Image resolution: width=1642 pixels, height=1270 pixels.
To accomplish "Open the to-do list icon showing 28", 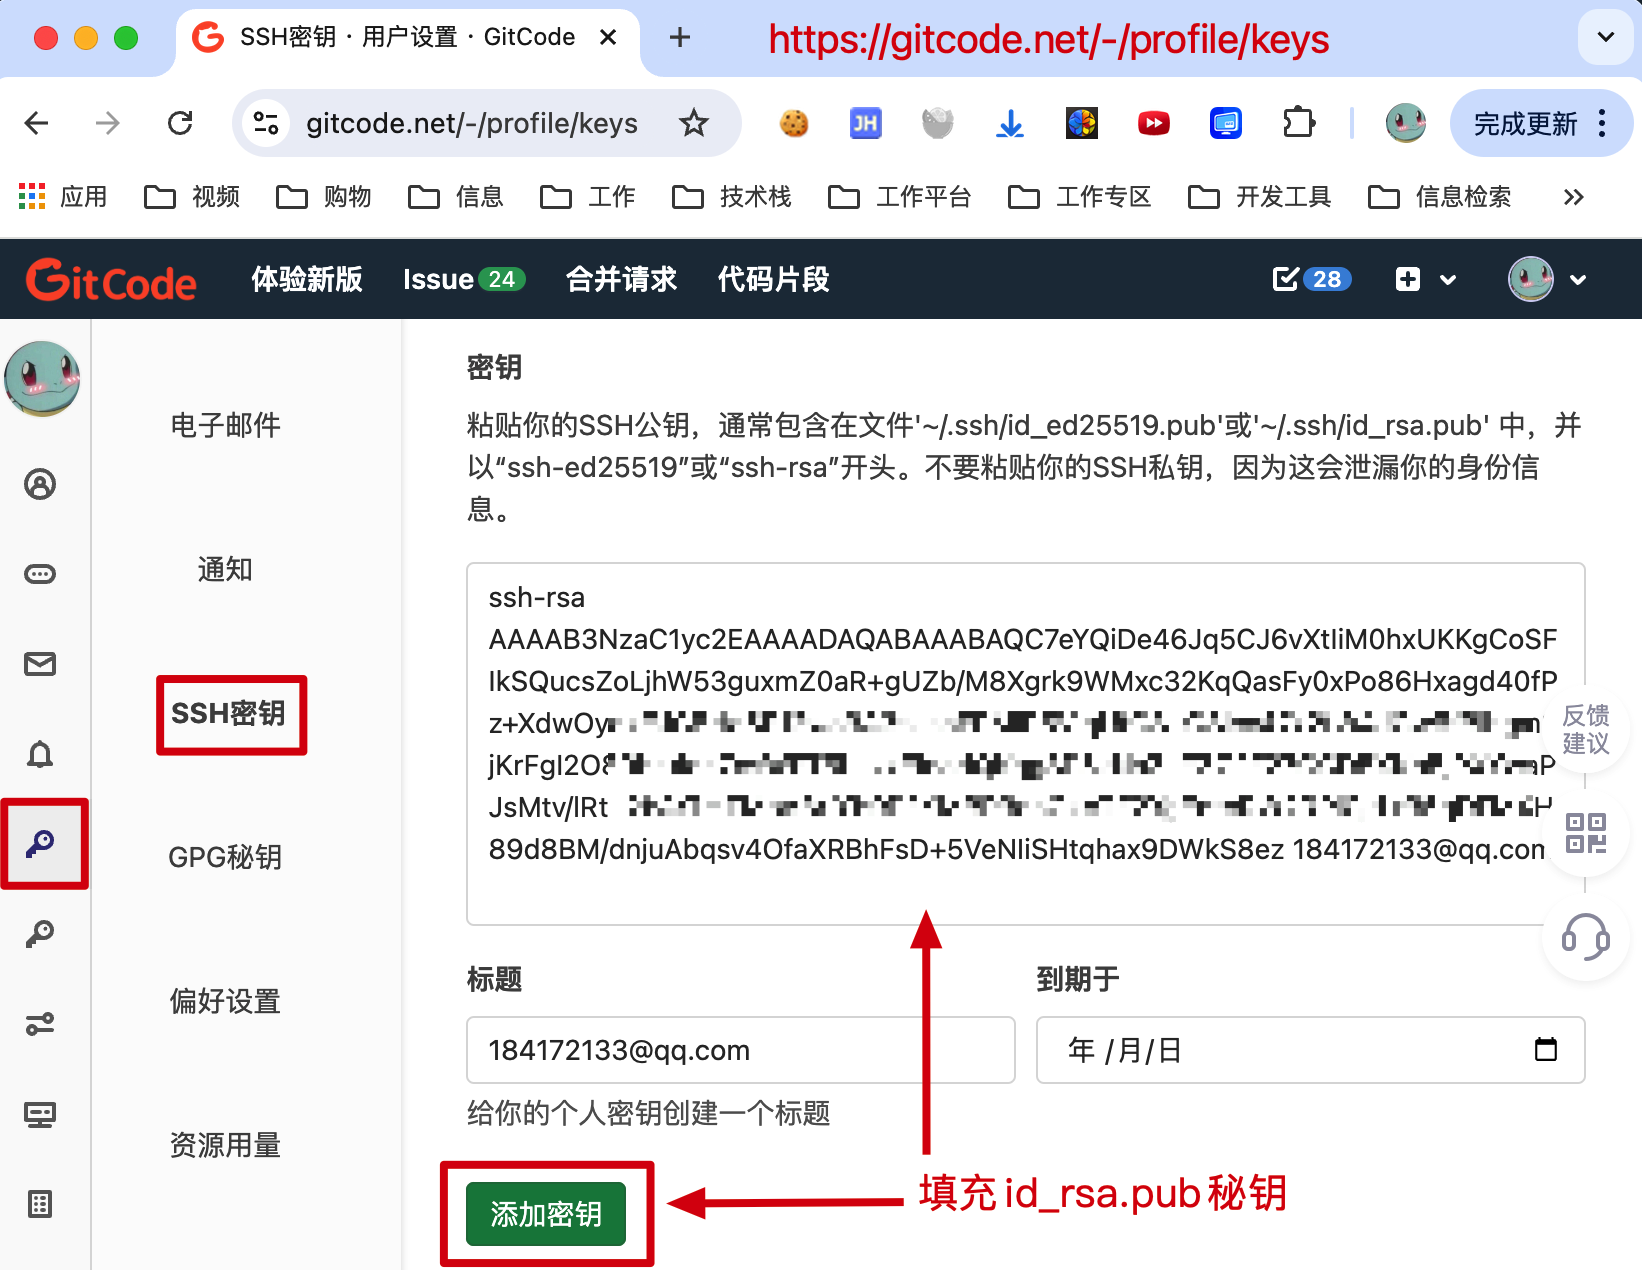I will click(1311, 279).
